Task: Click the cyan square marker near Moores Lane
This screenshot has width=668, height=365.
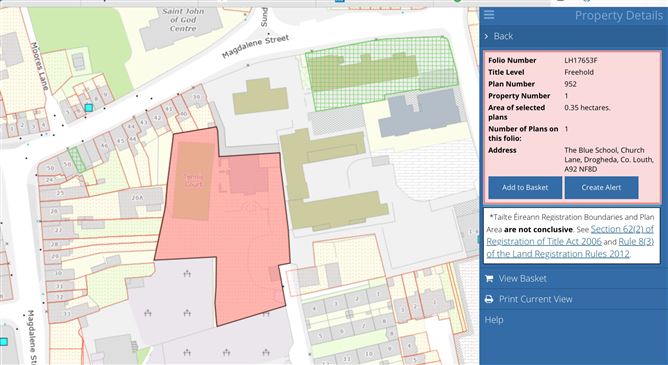Action: (x=89, y=108)
